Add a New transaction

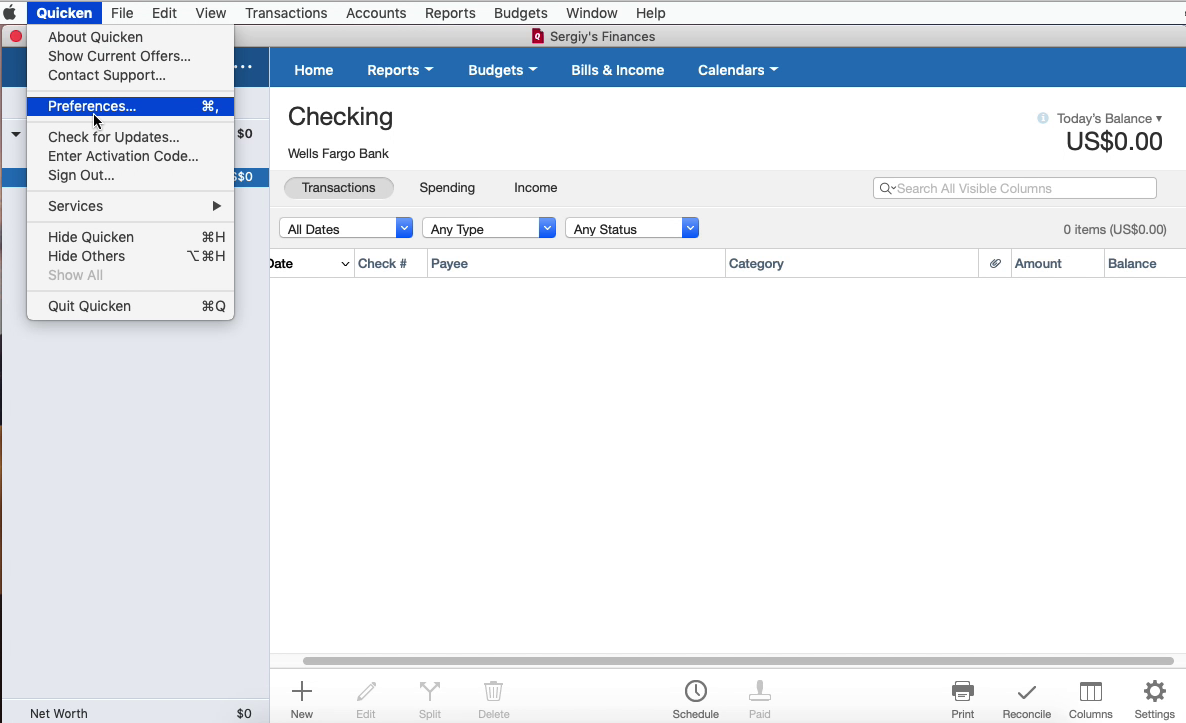(302, 700)
